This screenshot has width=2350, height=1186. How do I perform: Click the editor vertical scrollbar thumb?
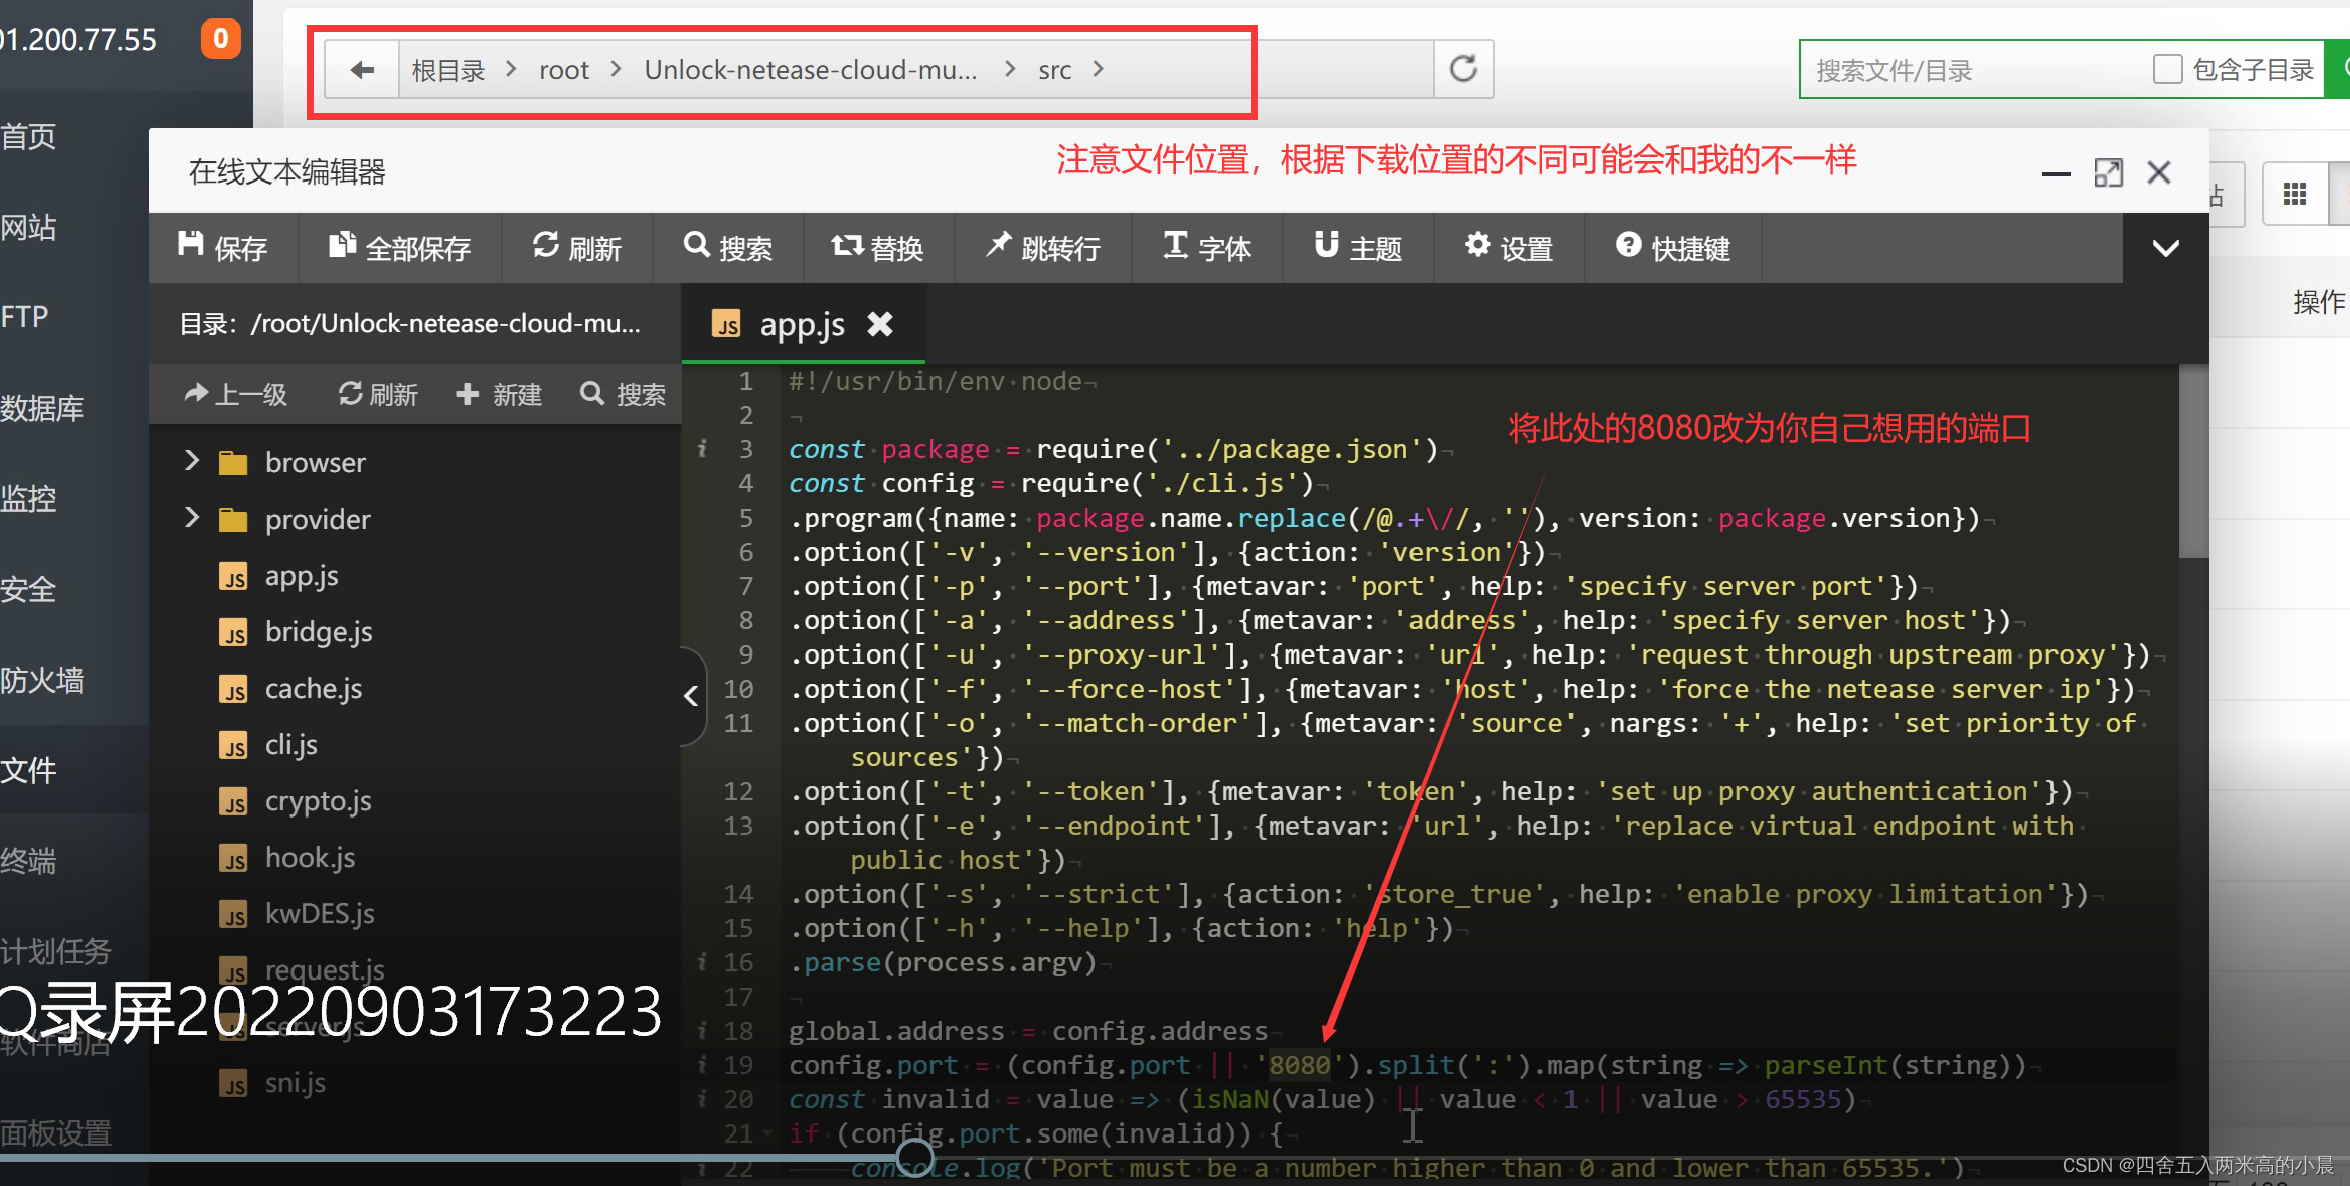pos(2193,462)
